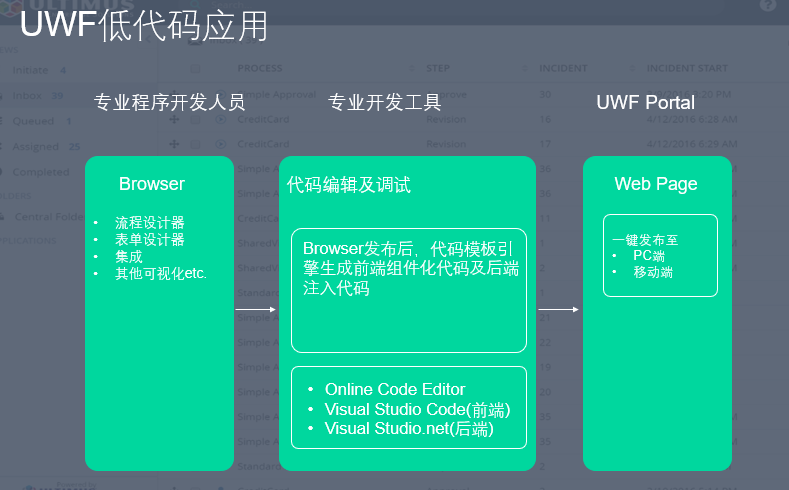The height and width of the screenshot is (490, 789).
Task: Click the 一键发布至 text
Action: 646,239
